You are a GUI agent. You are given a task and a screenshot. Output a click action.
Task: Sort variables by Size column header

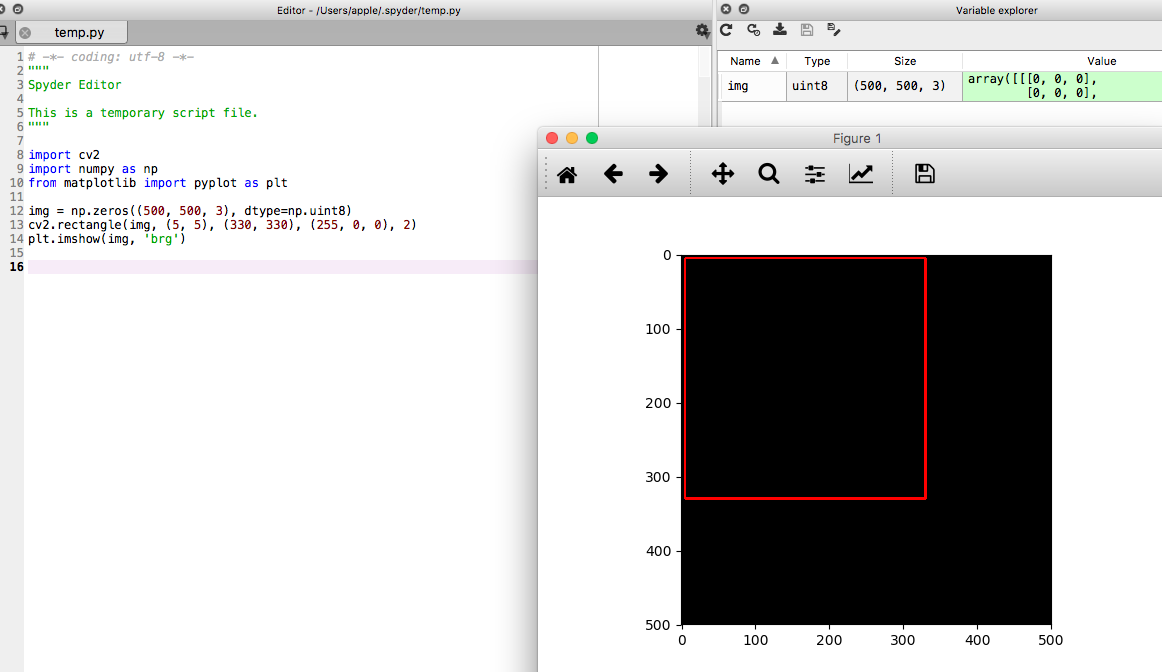(905, 61)
